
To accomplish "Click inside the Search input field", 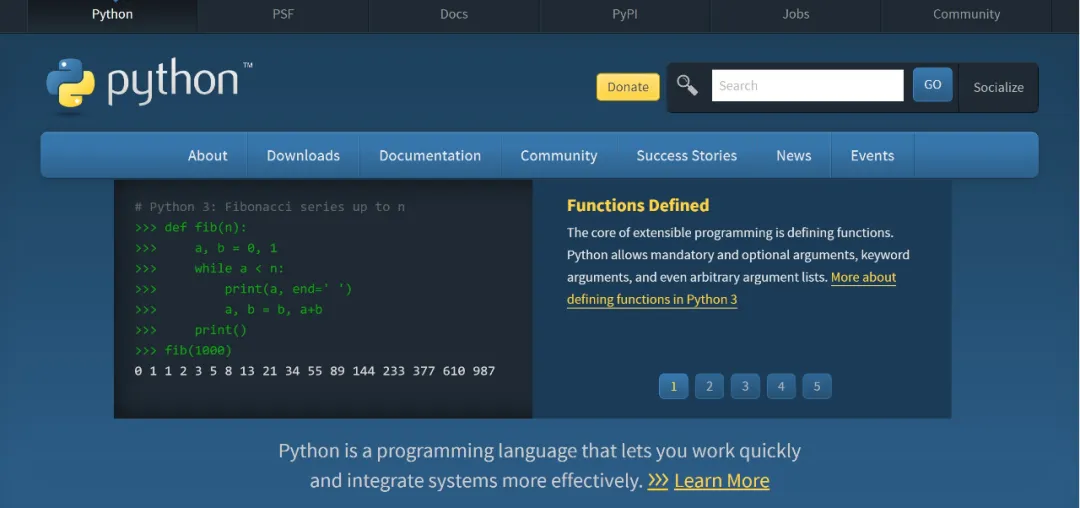I will coord(807,85).
